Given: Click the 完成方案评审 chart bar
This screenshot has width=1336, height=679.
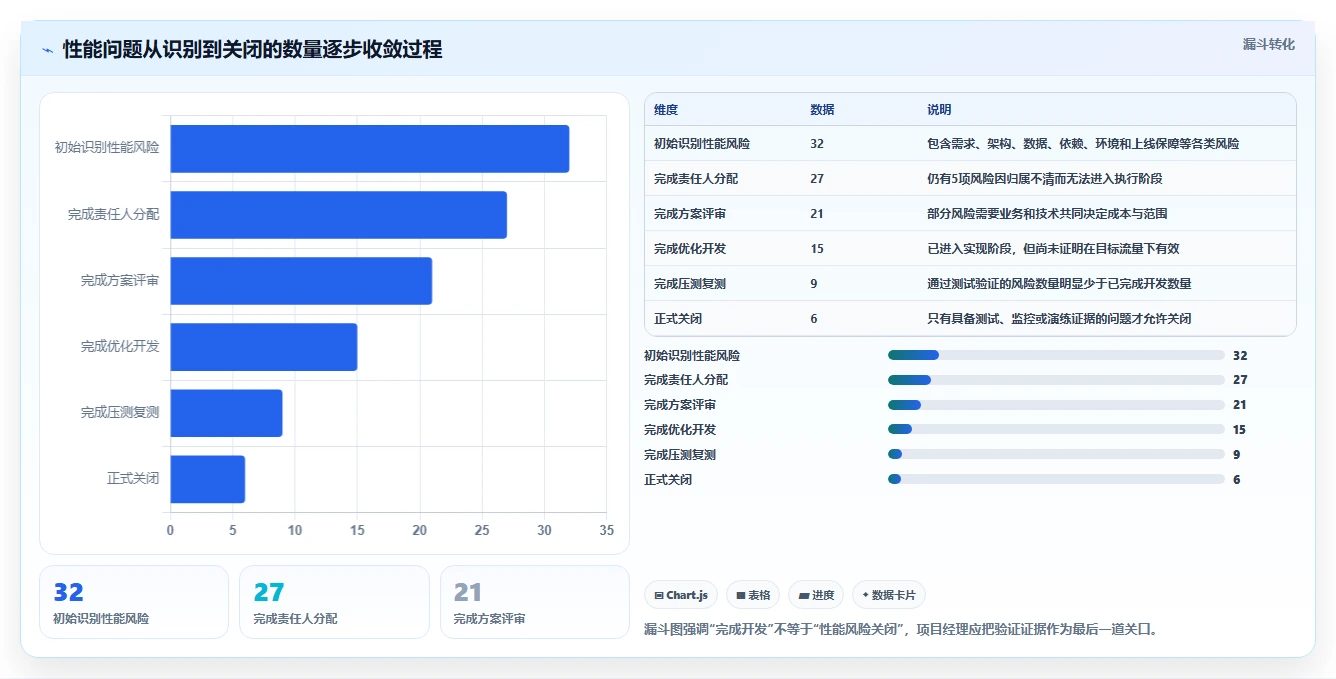Looking at the screenshot, I should [301, 281].
